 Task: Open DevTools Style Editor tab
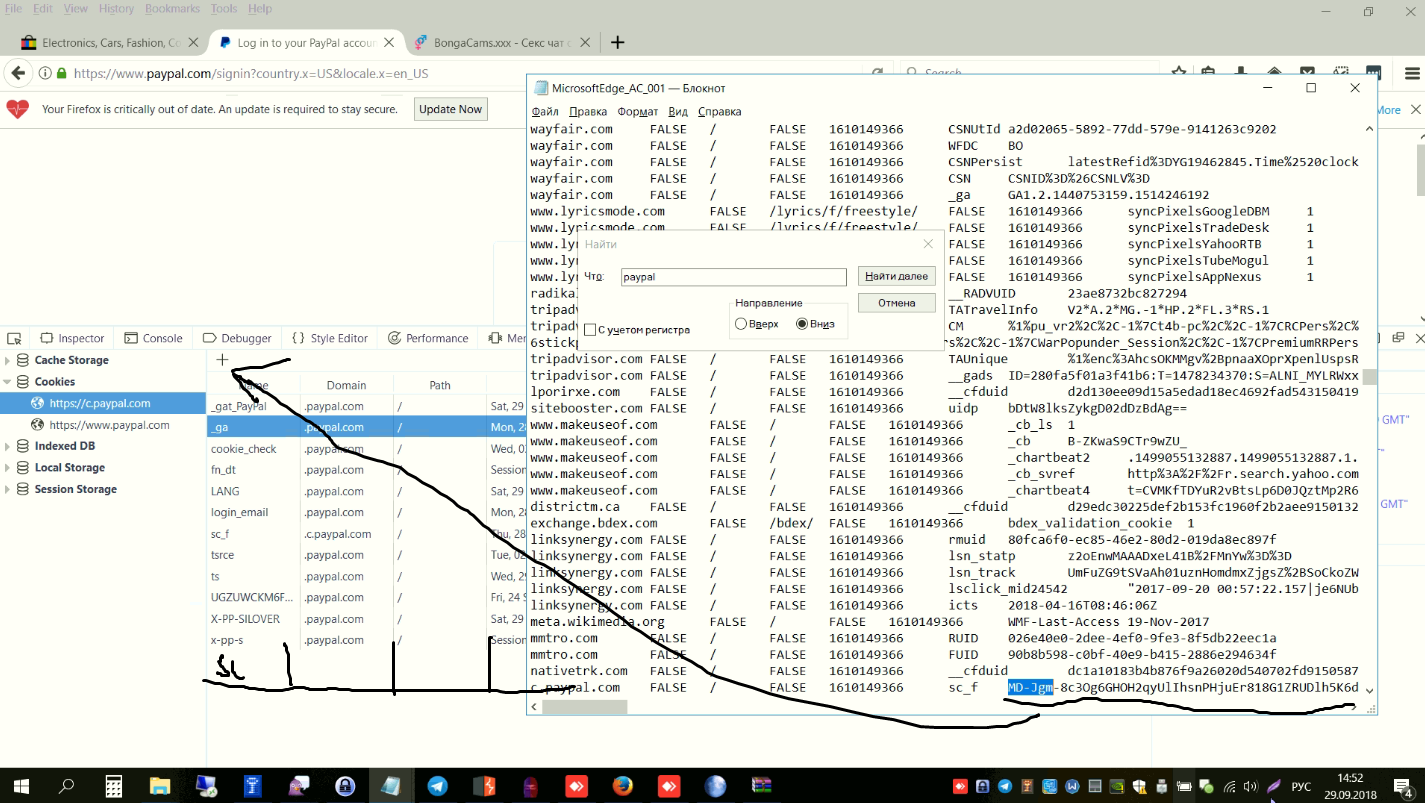(x=330, y=338)
